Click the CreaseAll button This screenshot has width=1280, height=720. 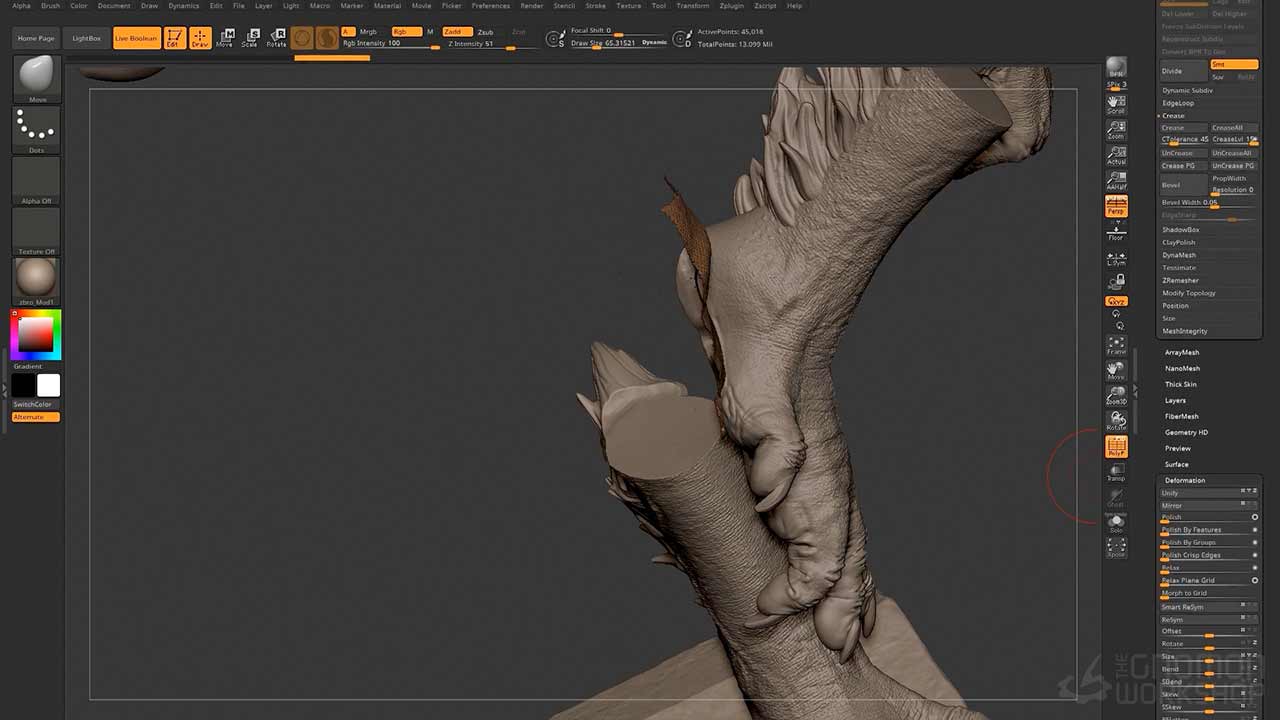coord(1228,128)
